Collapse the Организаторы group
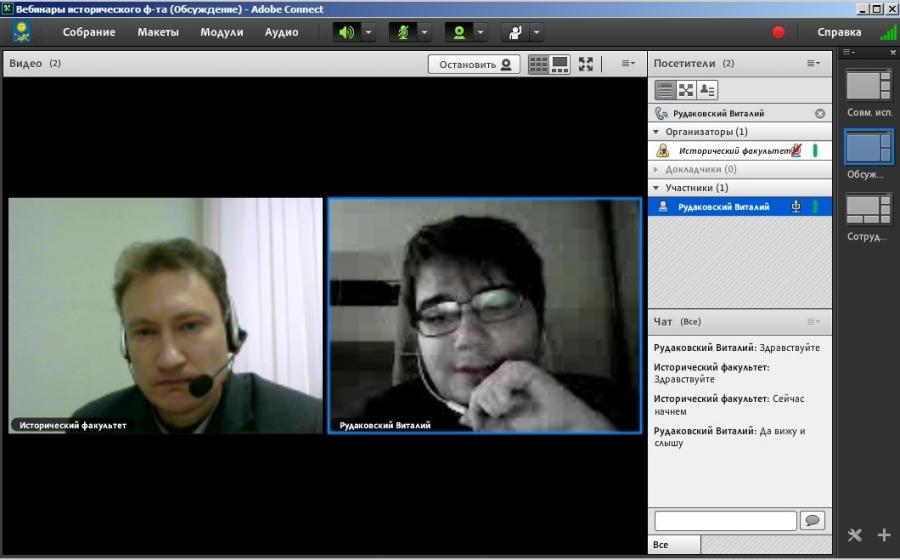Viewport: 900px width, 560px height. (656, 132)
